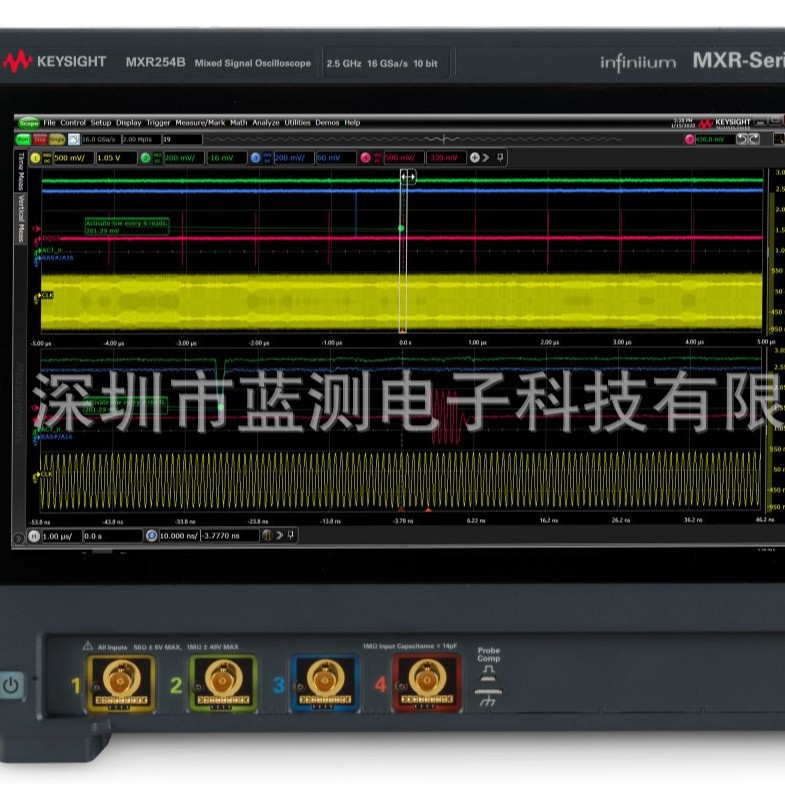
Task: Click the green Run acquisition button
Action: pos(23,140)
